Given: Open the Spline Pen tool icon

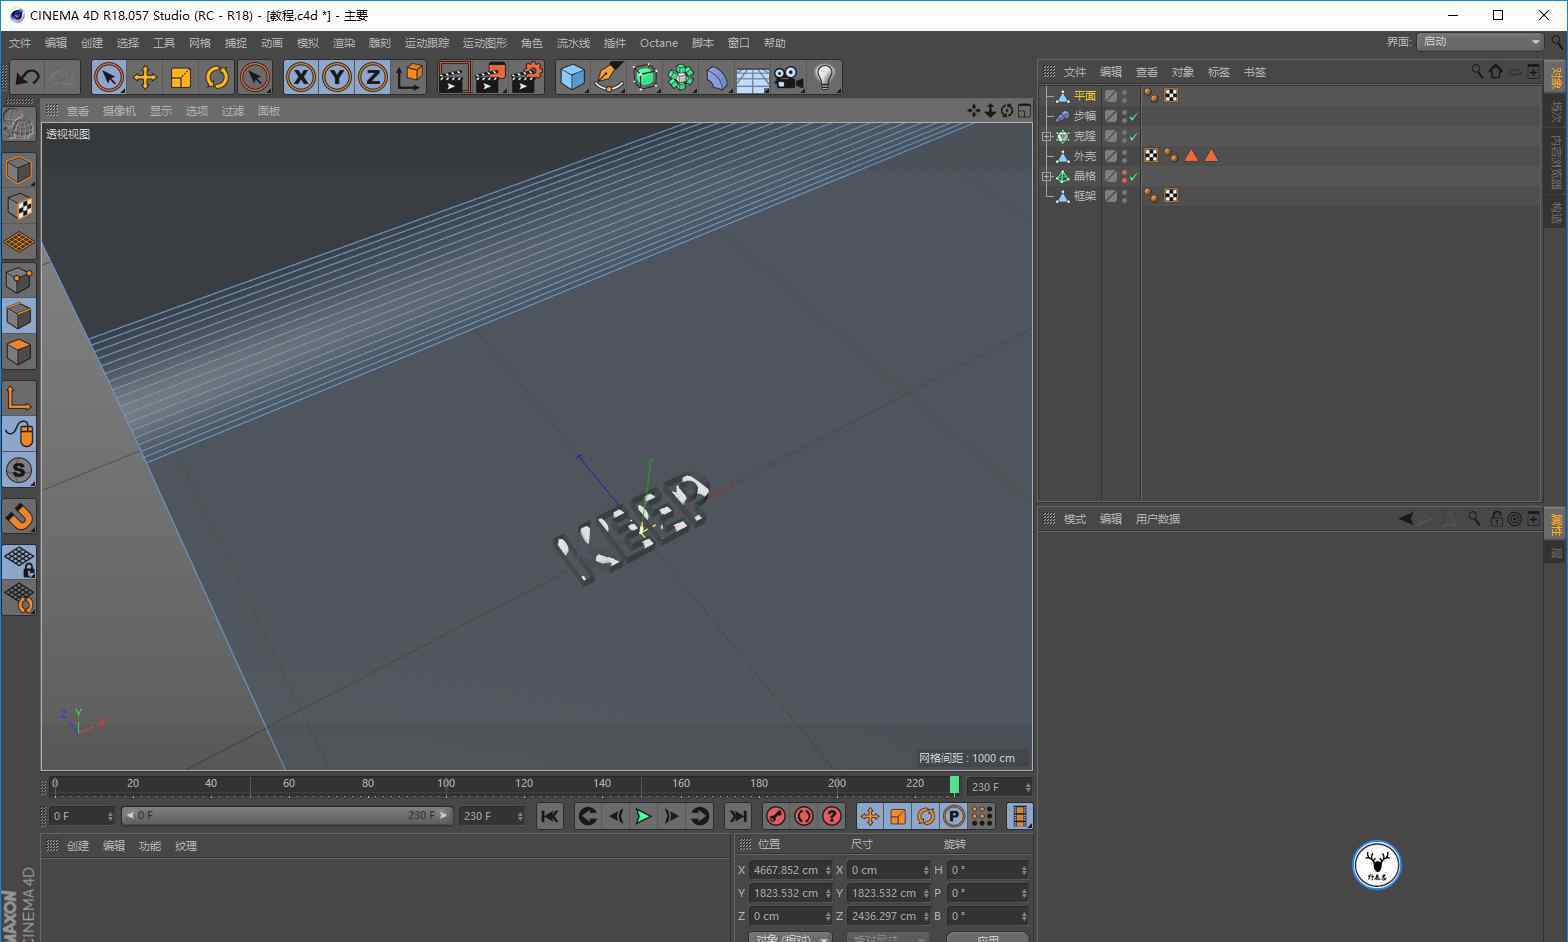Looking at the screenshot, I should pos(608,77).
